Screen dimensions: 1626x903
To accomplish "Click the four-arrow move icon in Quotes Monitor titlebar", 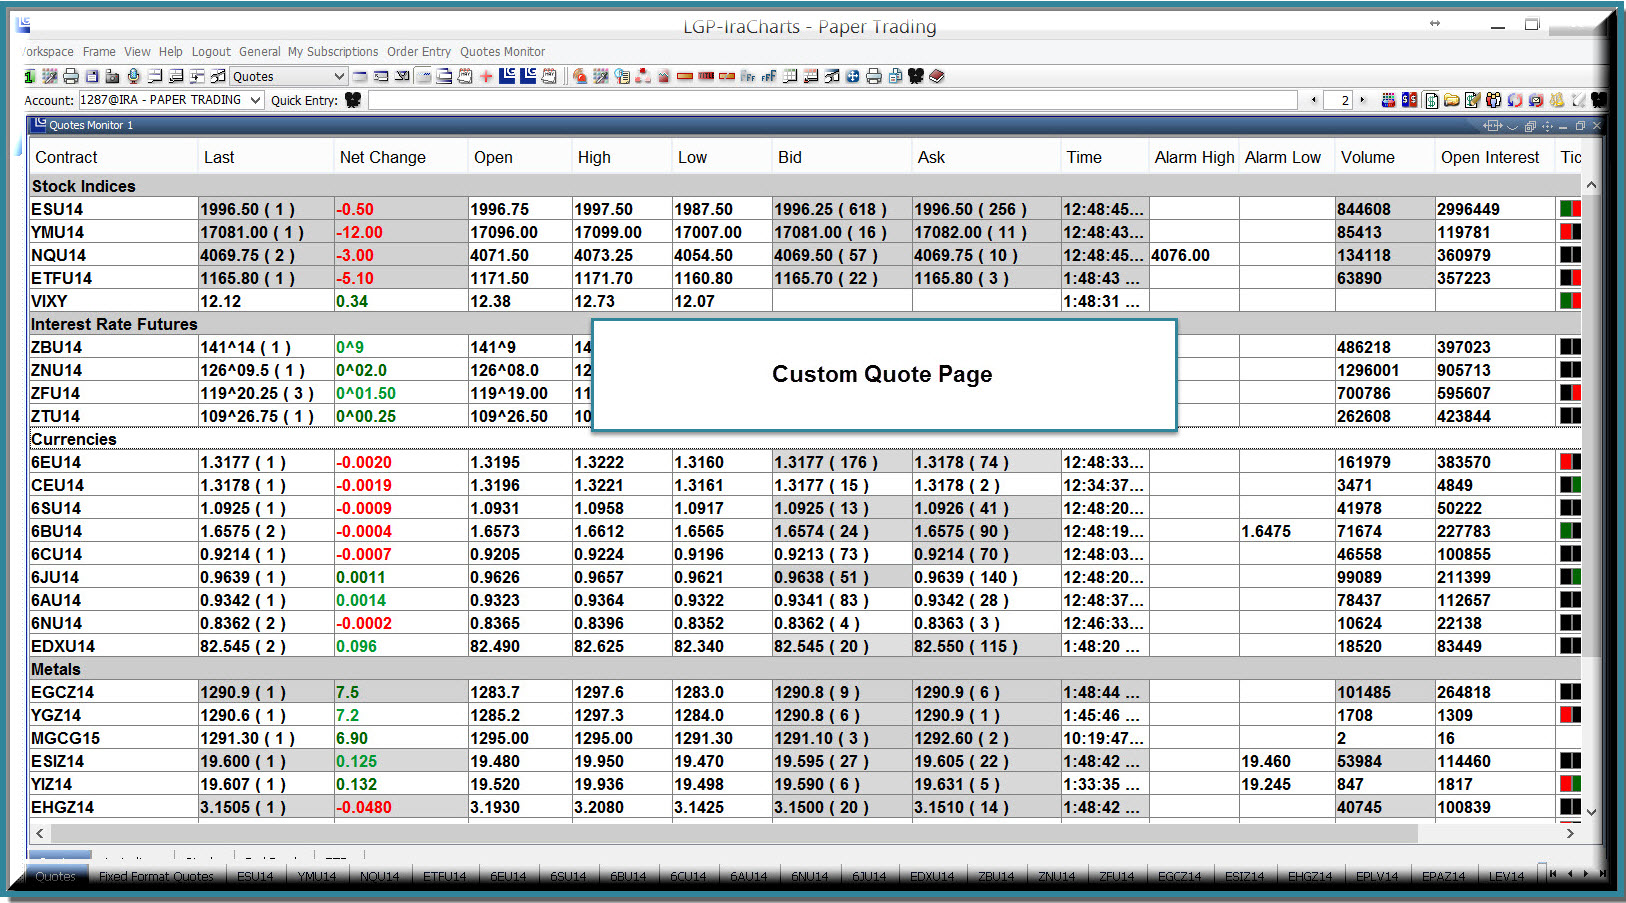I will (1547, 126).
